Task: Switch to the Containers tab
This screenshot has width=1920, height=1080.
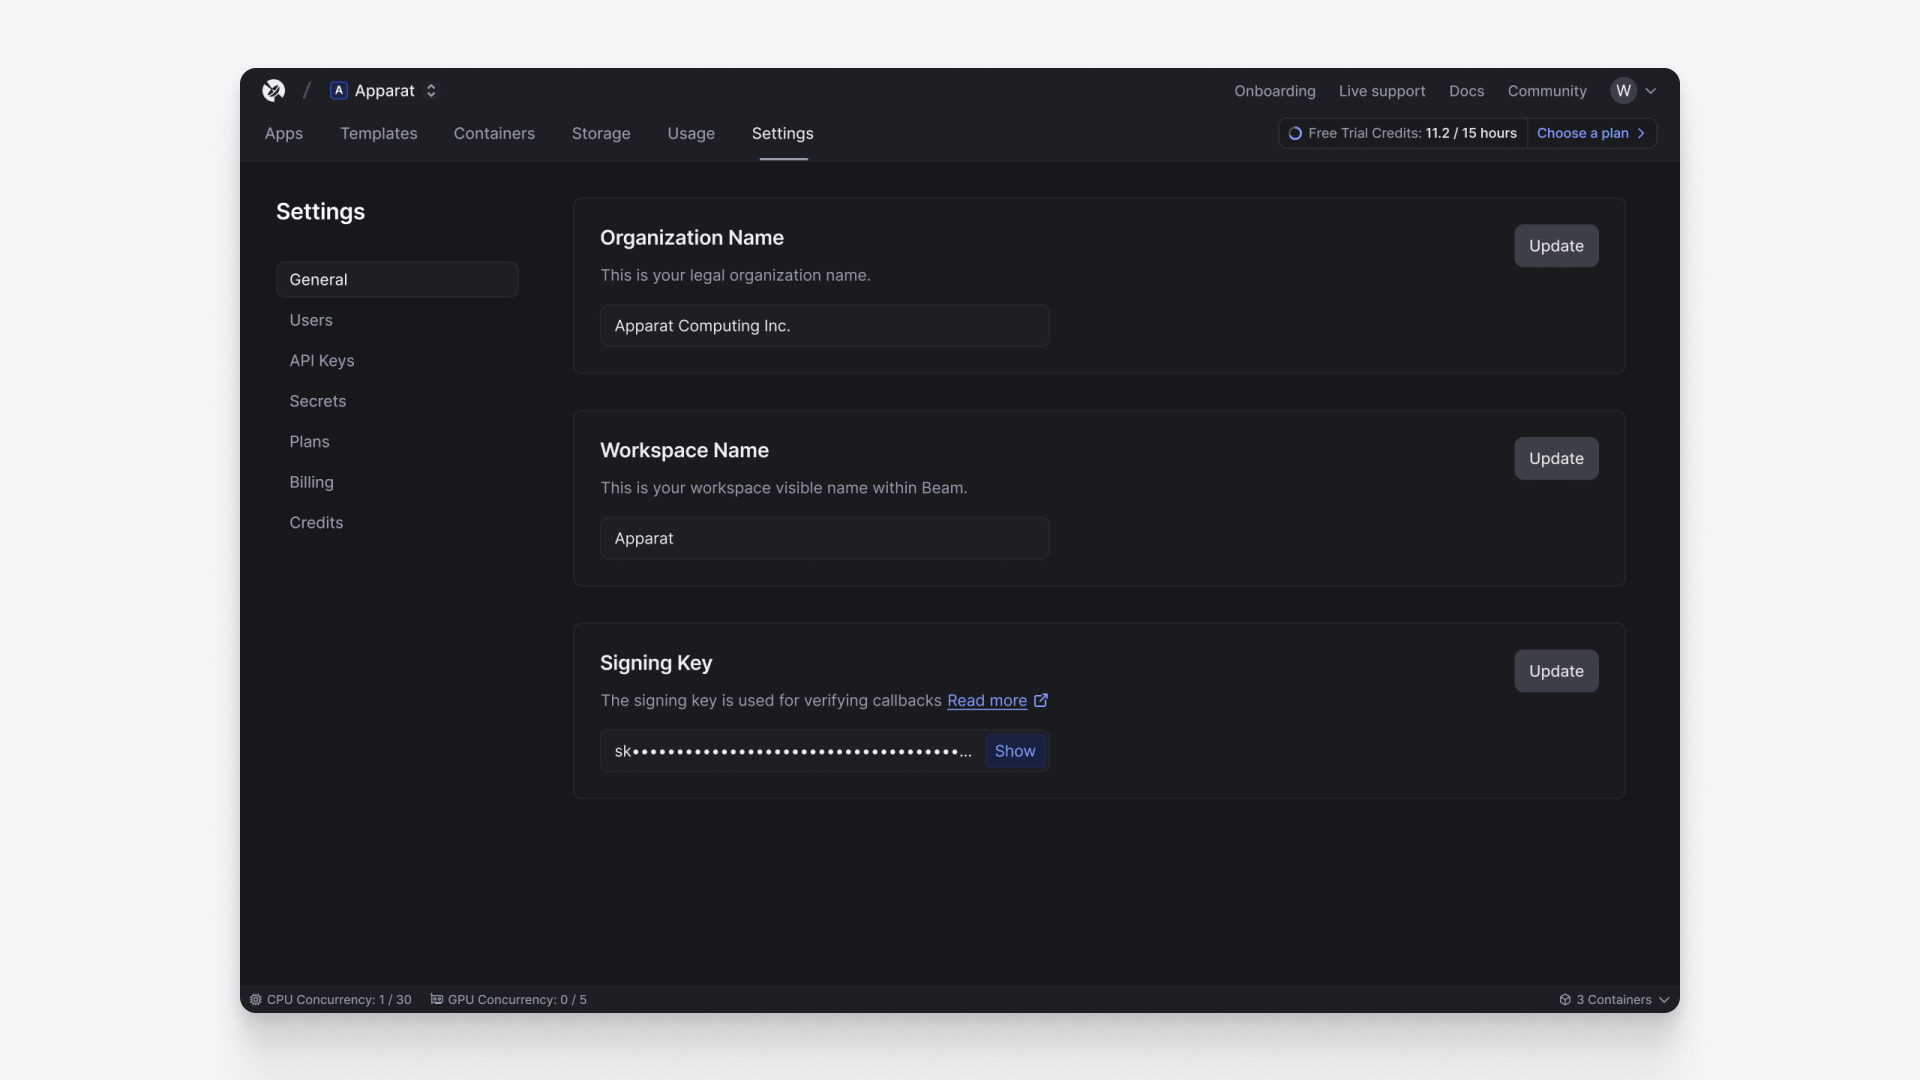Action: click(494, 133)
